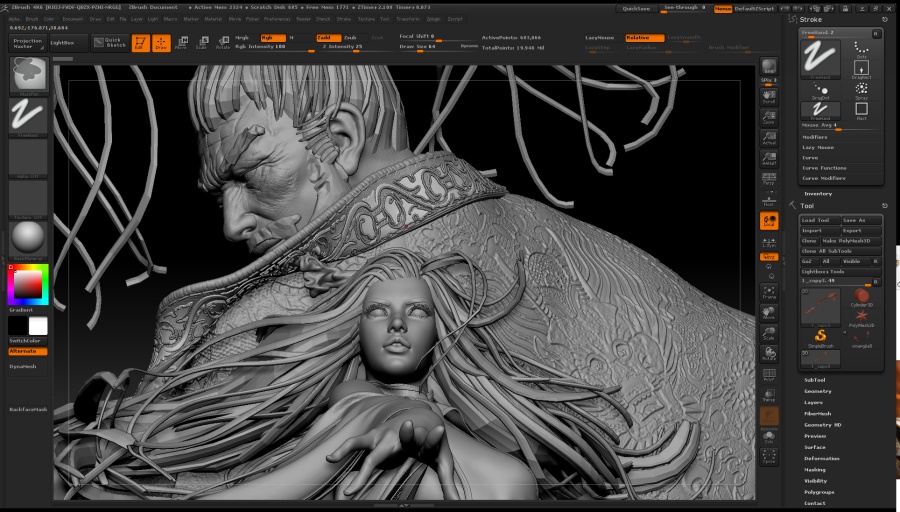The image size is (900, 512).
Task: Click the Load Tool button
Action: [x=820, y=220]
